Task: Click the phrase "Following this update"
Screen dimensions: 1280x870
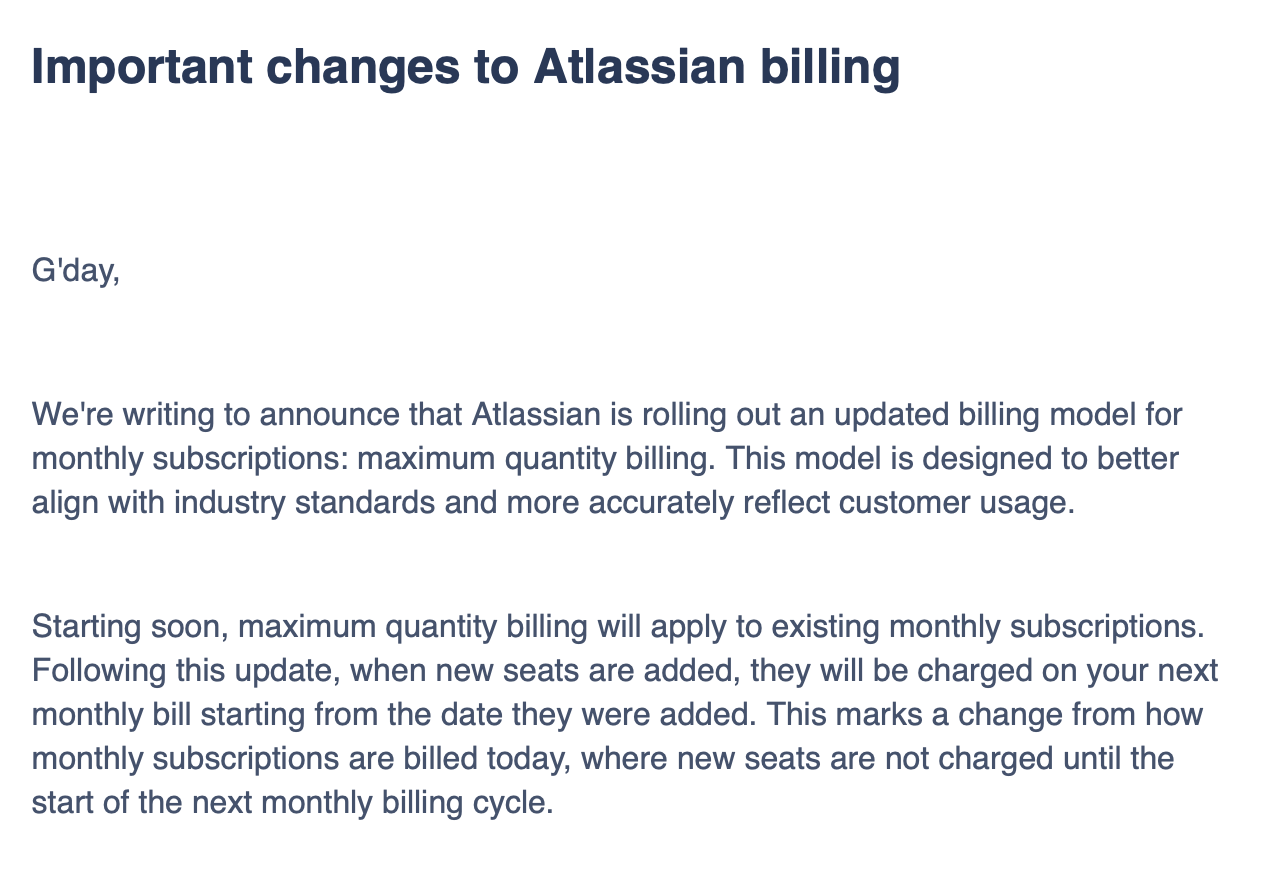Action: [x=191, y=671]
